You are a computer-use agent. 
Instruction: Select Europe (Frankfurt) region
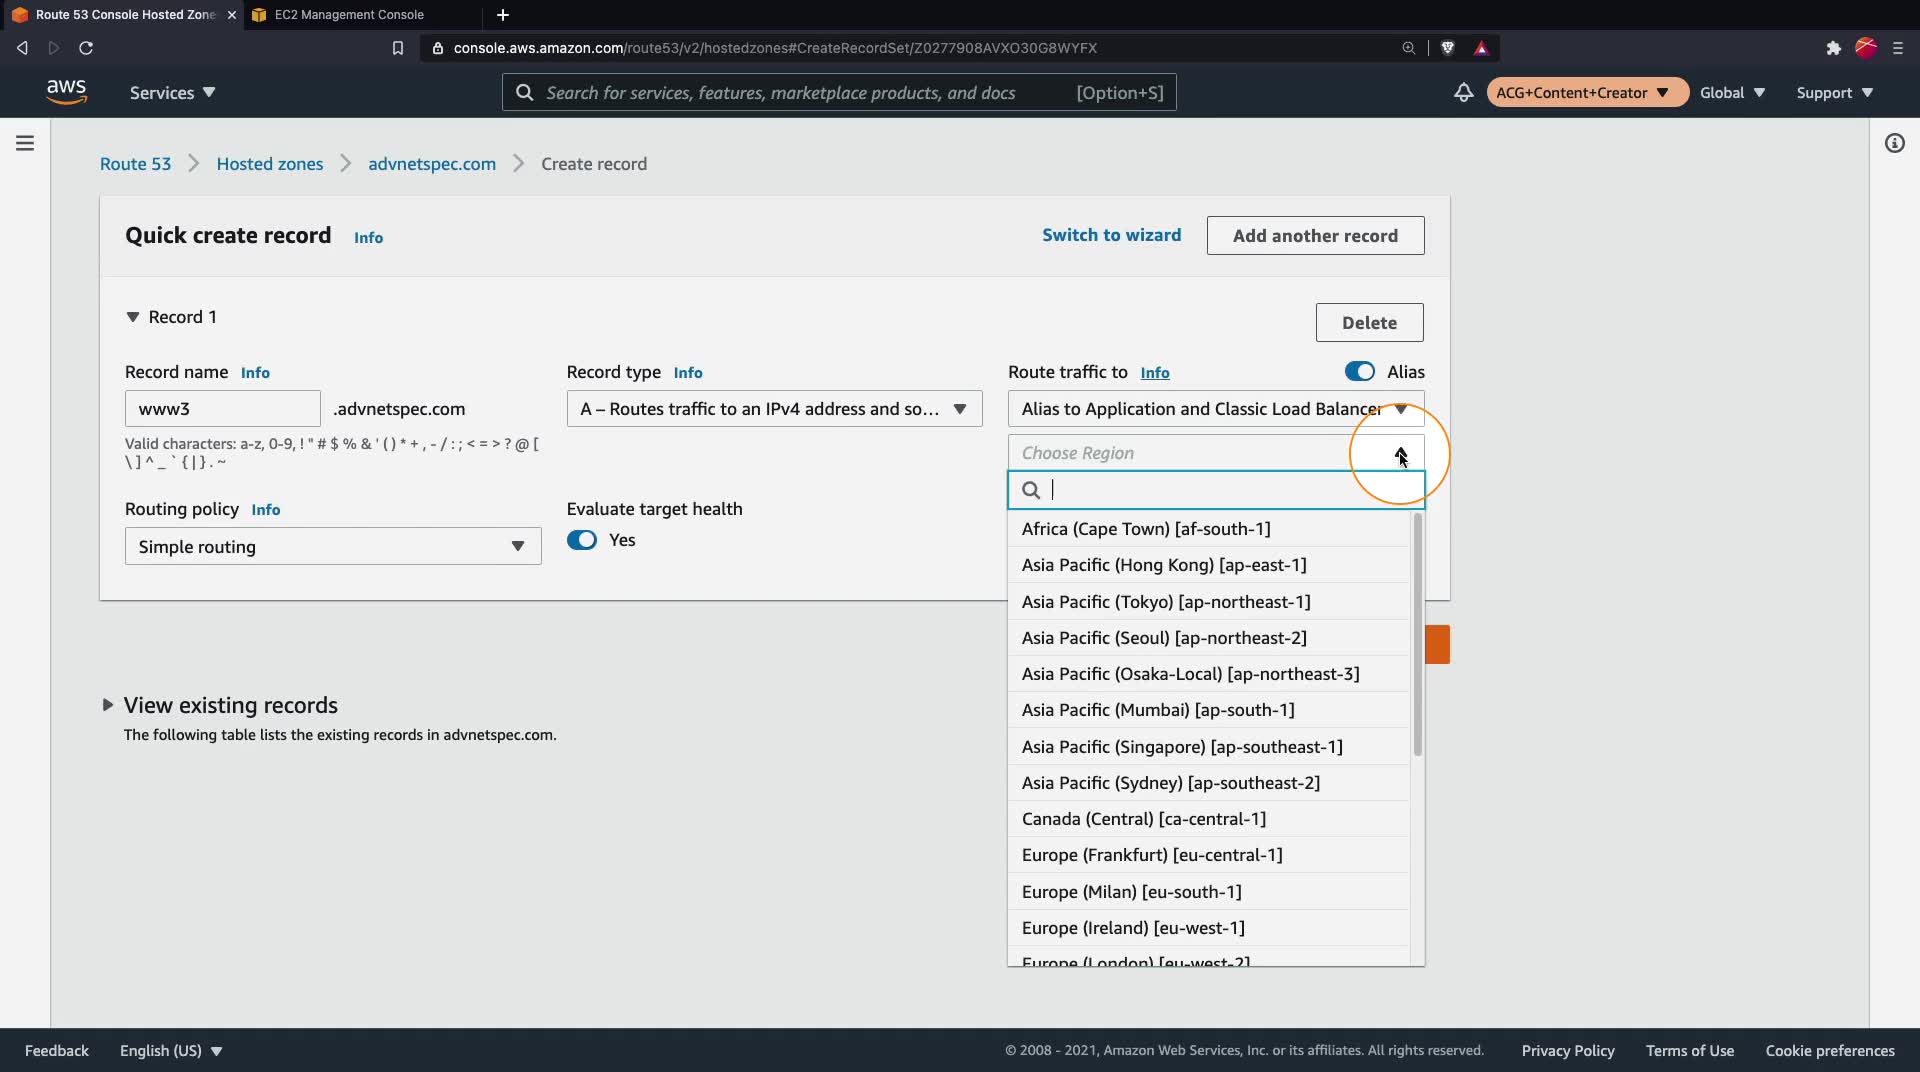(1208, 855)
